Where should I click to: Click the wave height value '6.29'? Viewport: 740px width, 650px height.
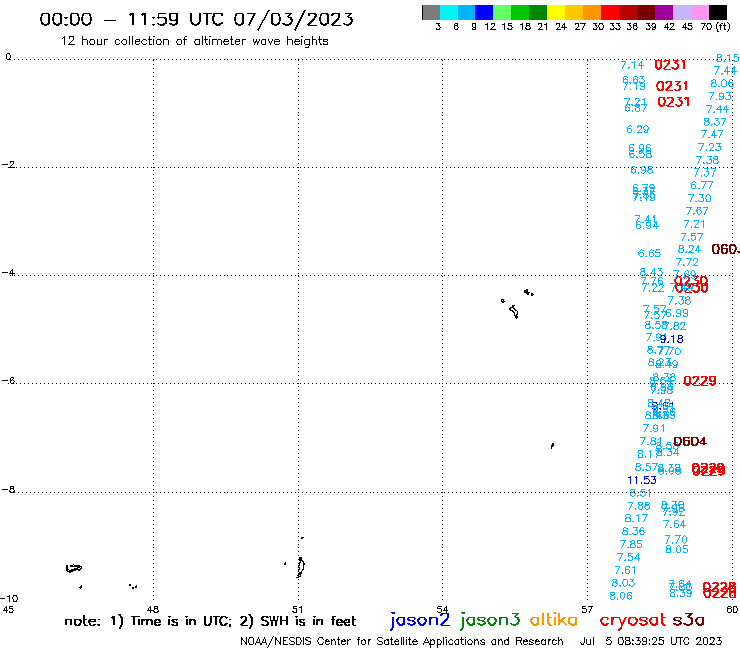(638, 129)
